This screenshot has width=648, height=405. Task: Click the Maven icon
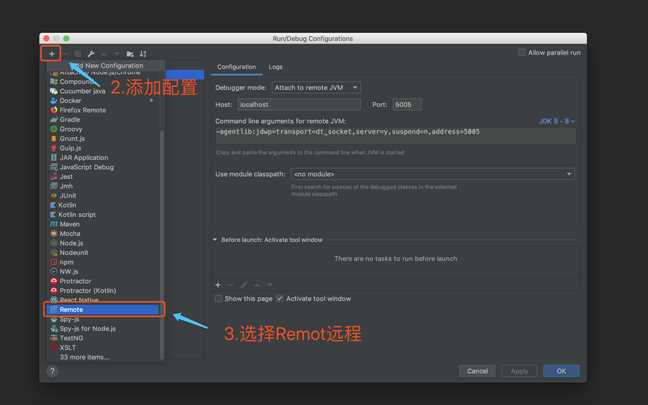(x=54, y=224)
